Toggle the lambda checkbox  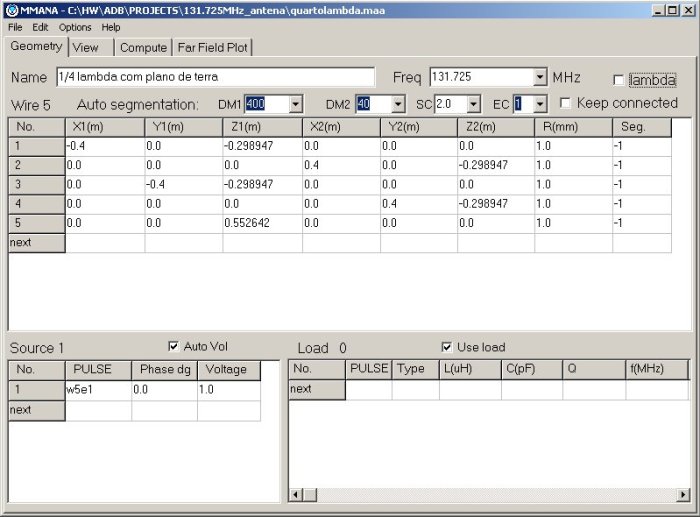tap(618, 80)
